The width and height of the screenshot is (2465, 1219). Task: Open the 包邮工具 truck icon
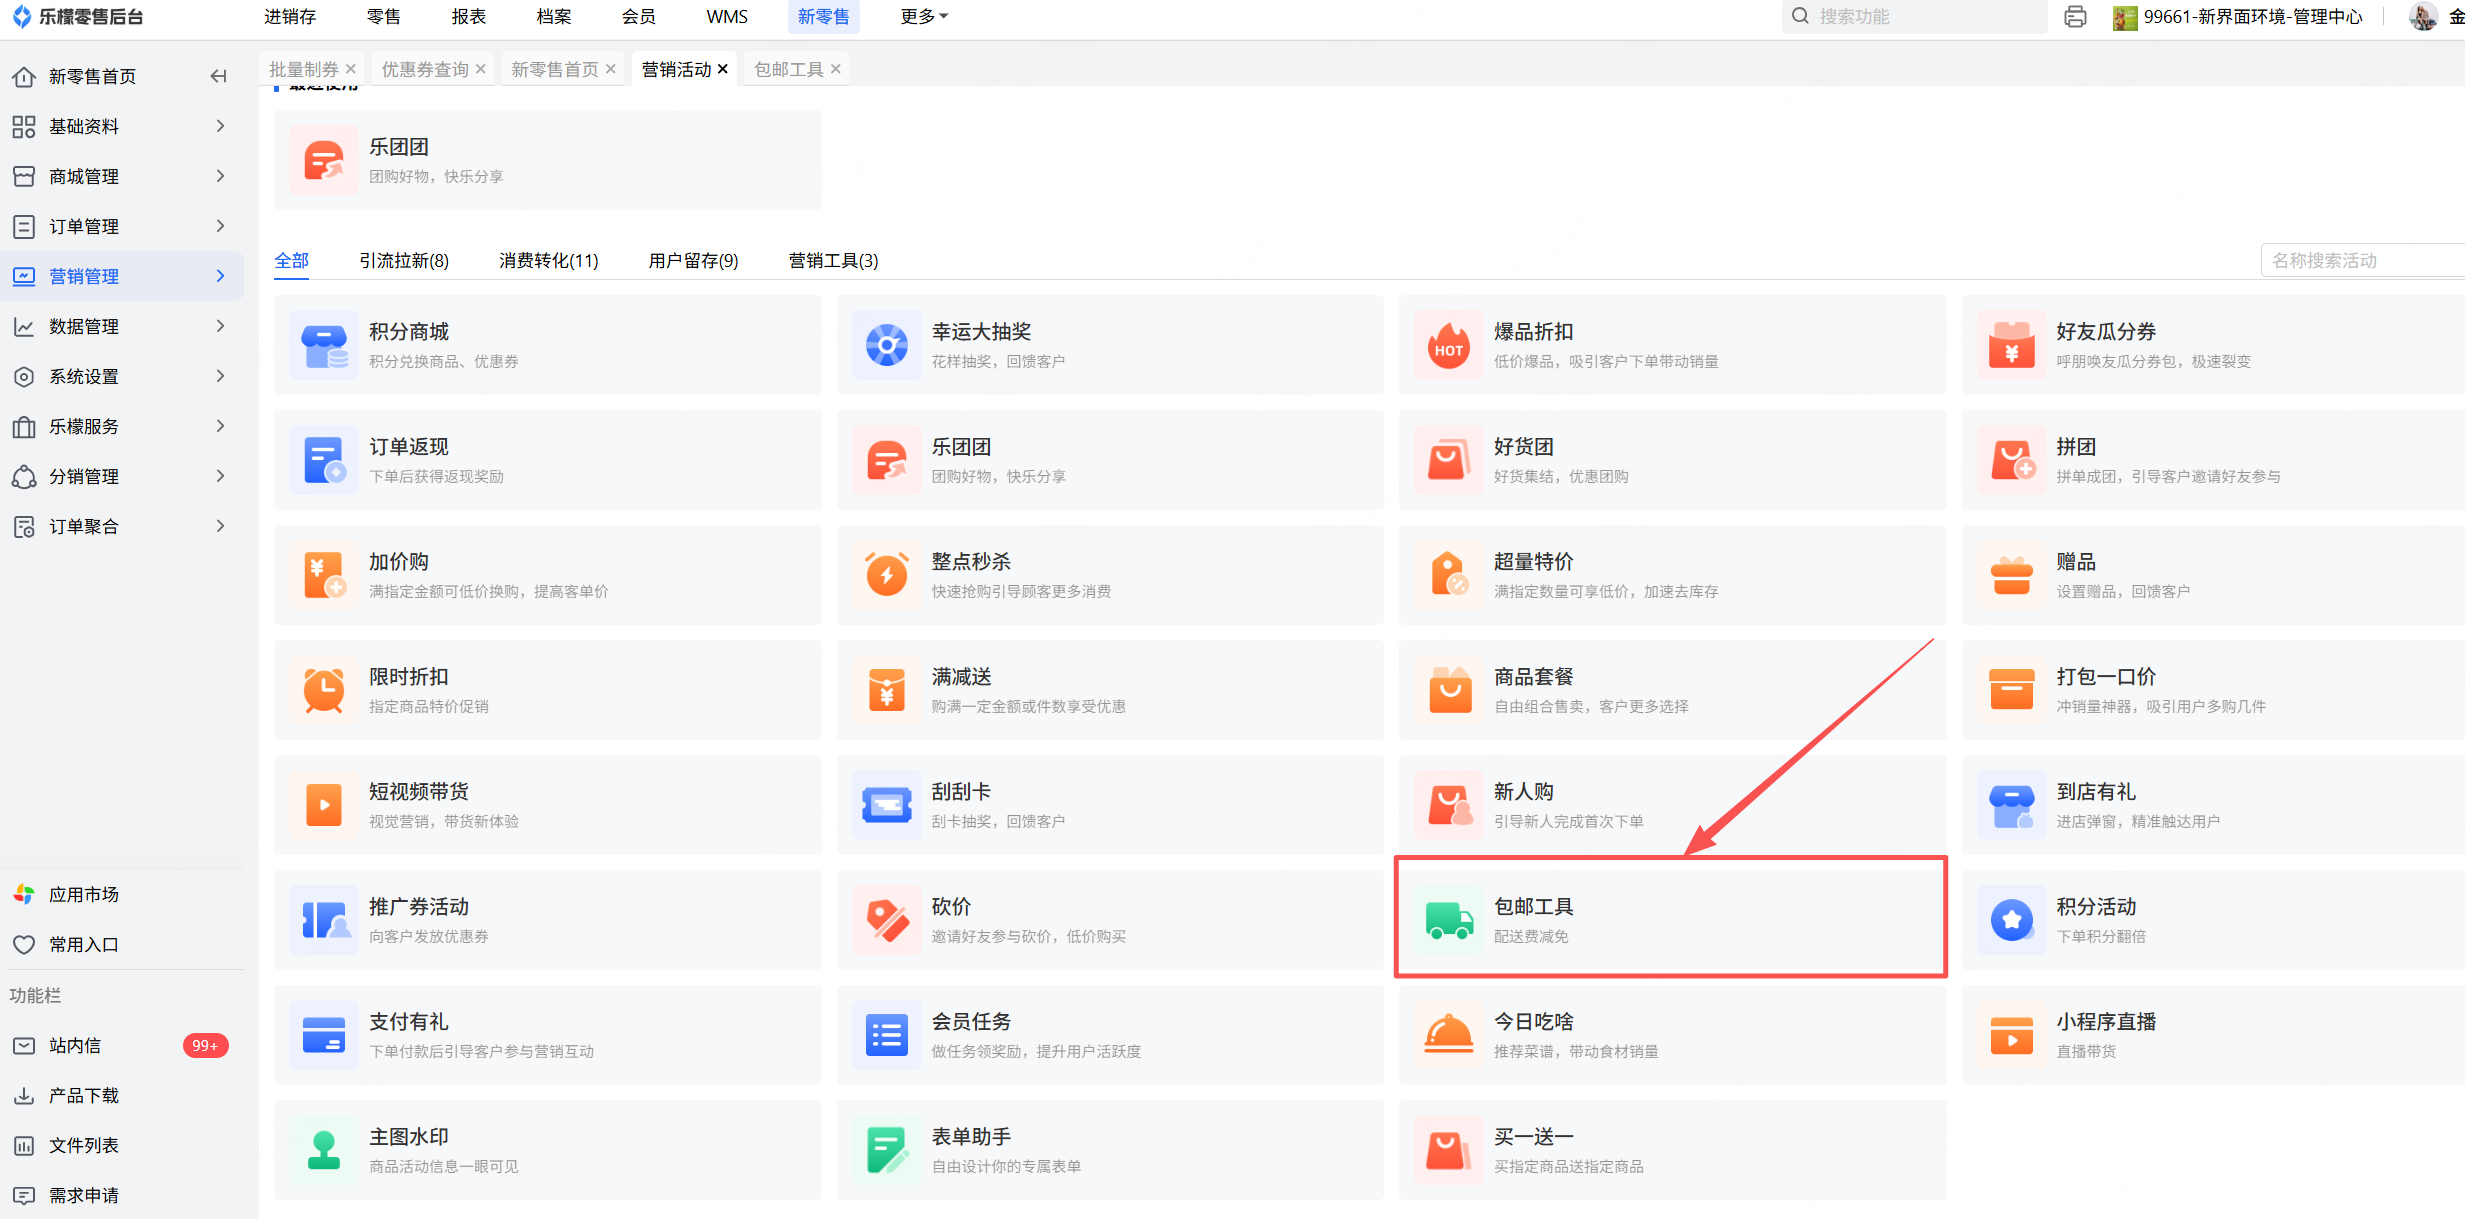(1449, 920)
